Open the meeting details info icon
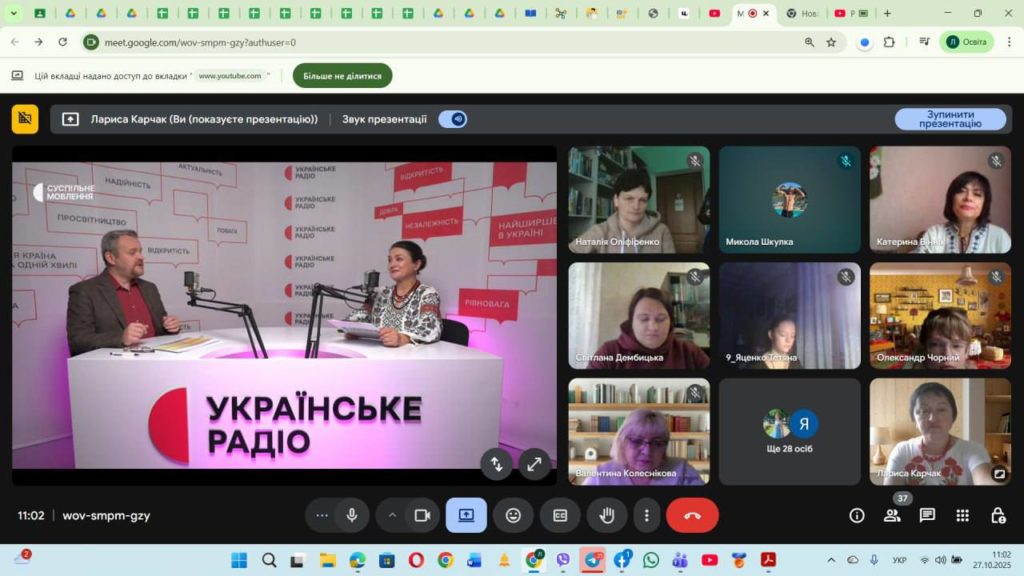 857,515
